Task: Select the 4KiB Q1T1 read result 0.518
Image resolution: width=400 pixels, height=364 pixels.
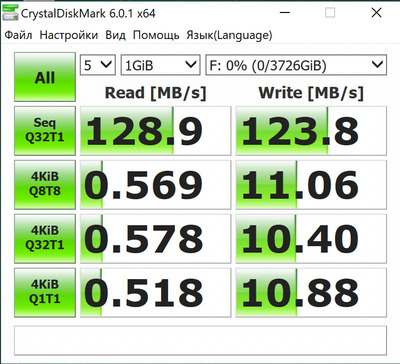Action: point(155,292)
